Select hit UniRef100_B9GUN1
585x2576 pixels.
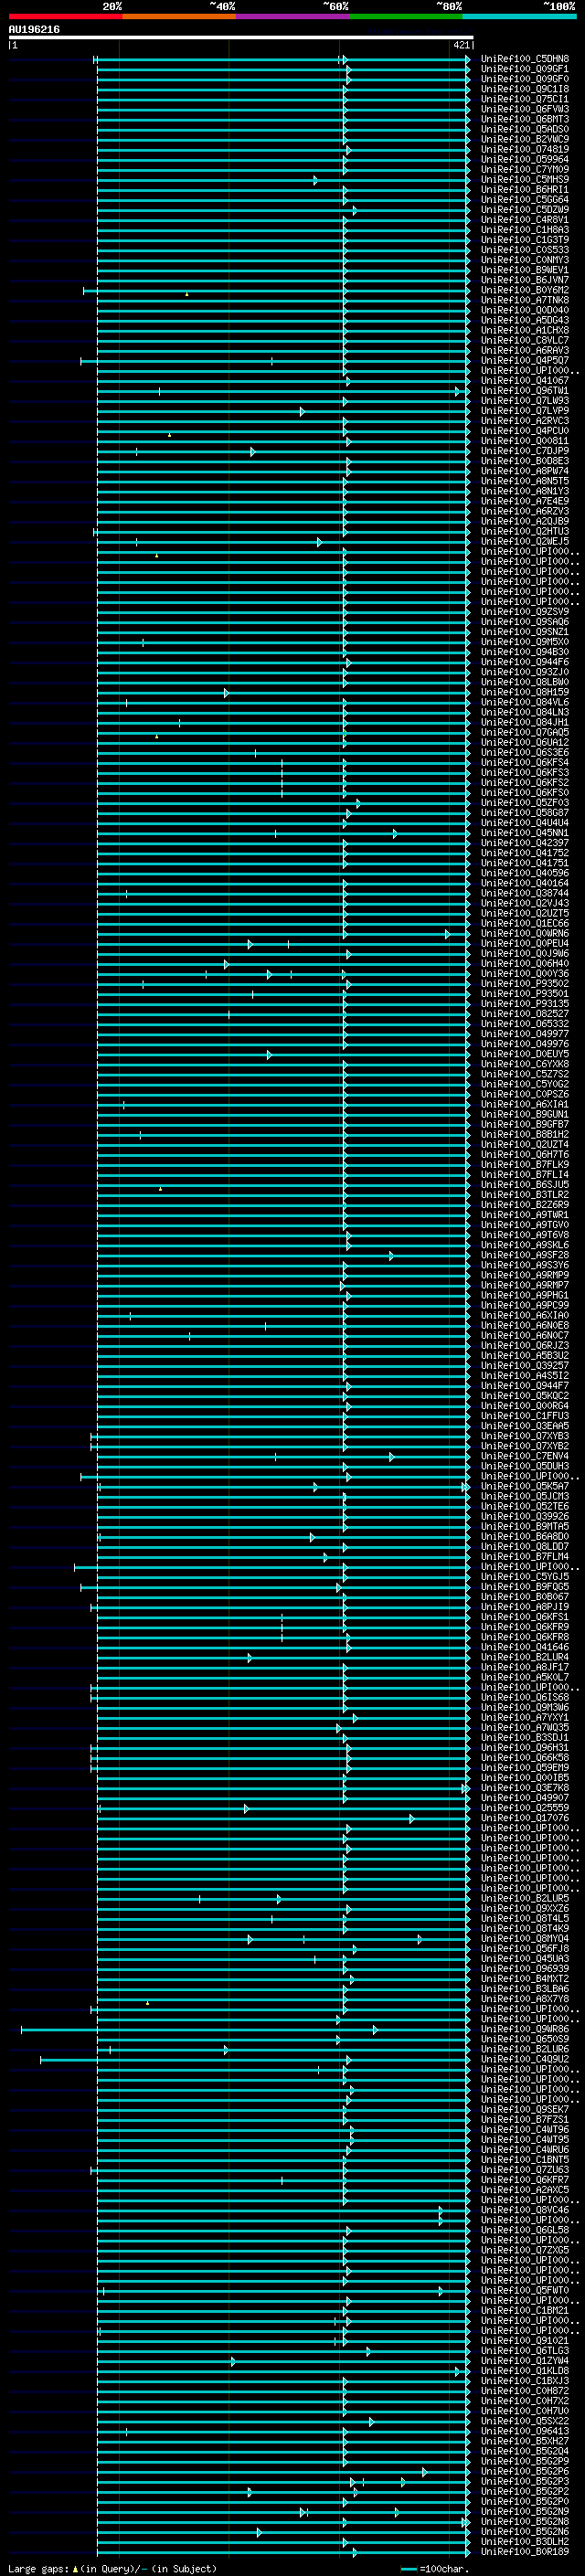[x=525, y=1114]
